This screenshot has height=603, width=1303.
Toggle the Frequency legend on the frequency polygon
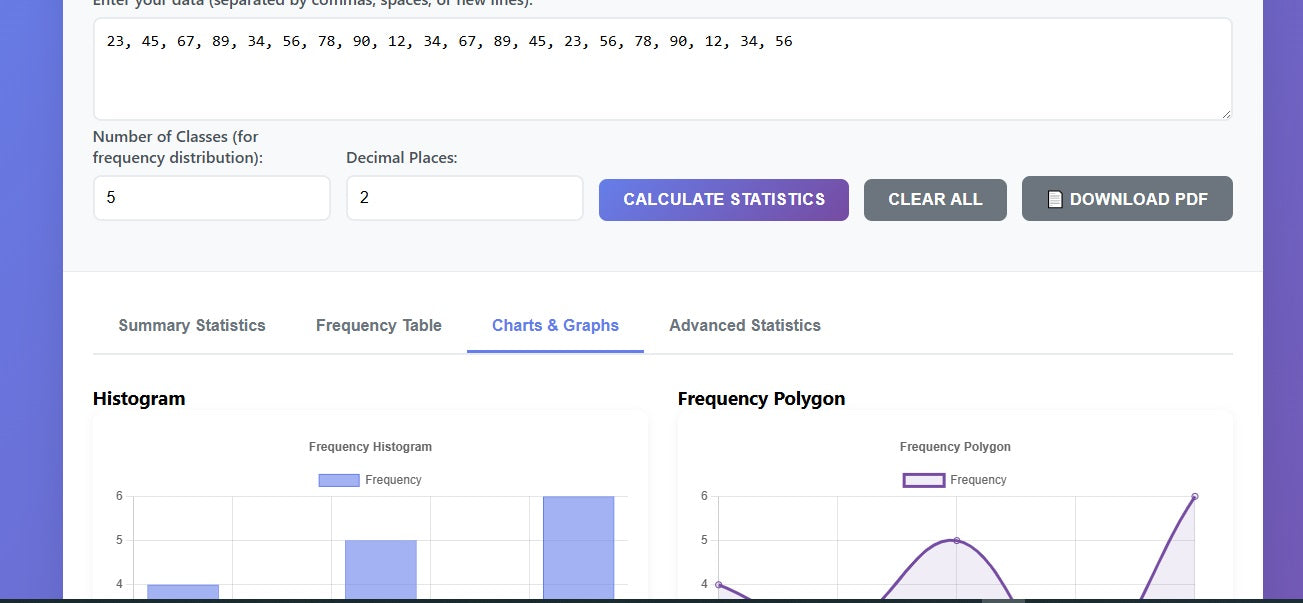(955, 480)
